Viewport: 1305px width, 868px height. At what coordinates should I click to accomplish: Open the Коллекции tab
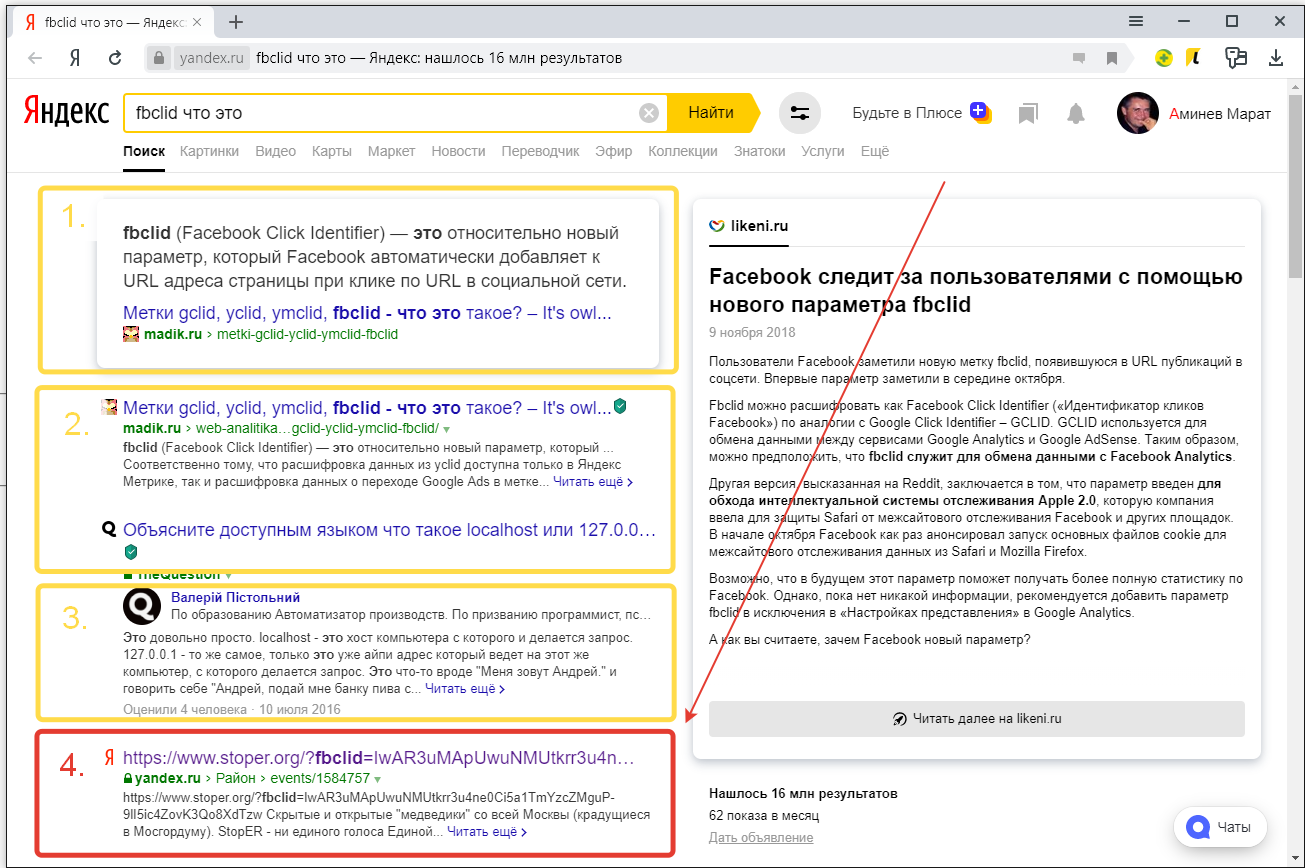pyautogui.click(x=683, y=151)
